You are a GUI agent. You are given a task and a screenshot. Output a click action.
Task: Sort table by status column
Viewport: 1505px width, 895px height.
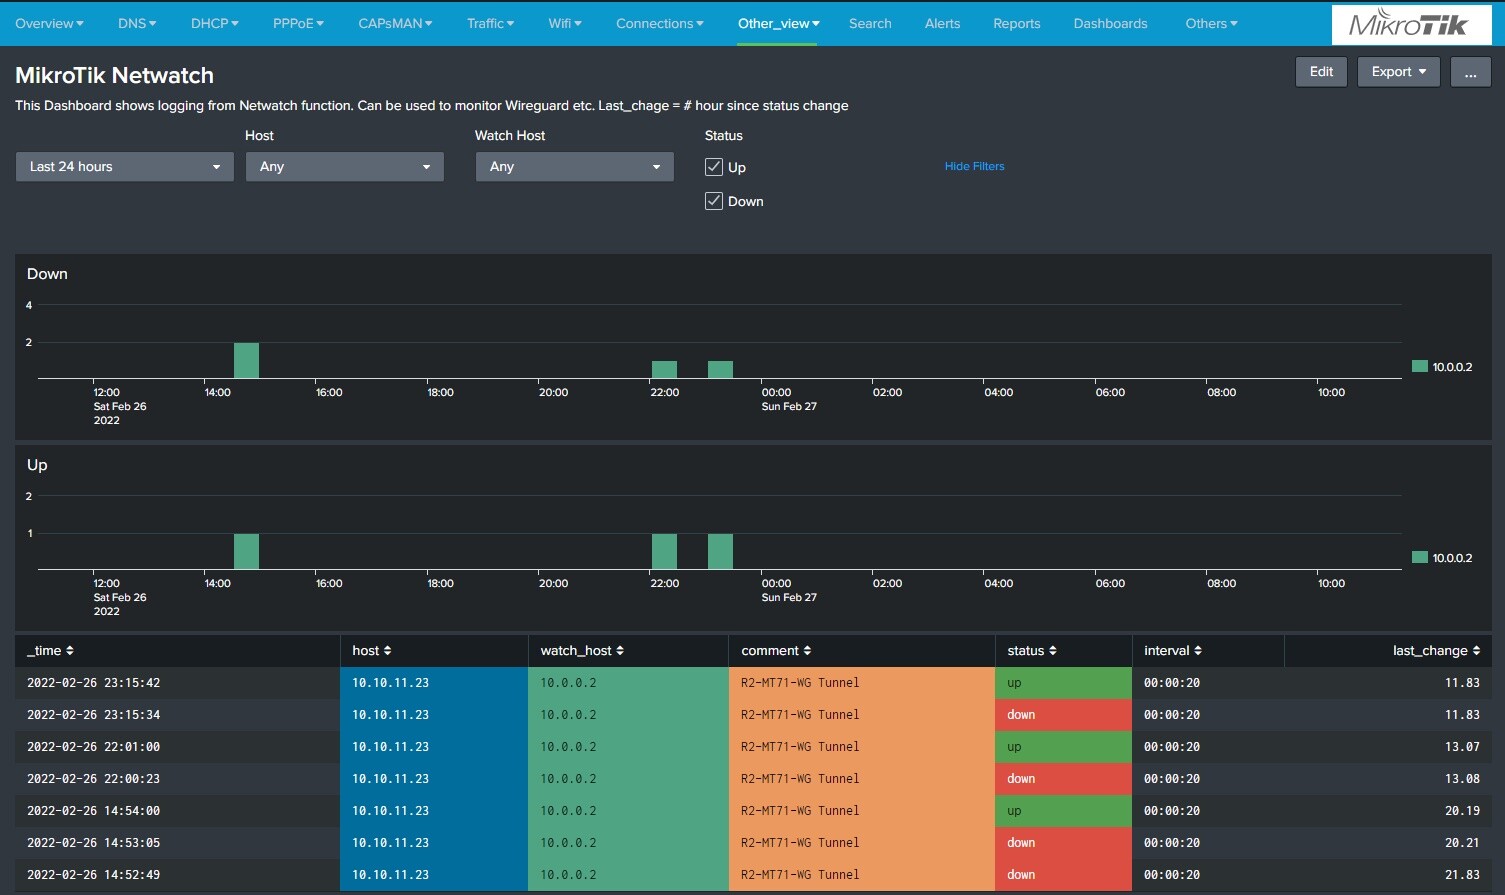(1032, 651)
